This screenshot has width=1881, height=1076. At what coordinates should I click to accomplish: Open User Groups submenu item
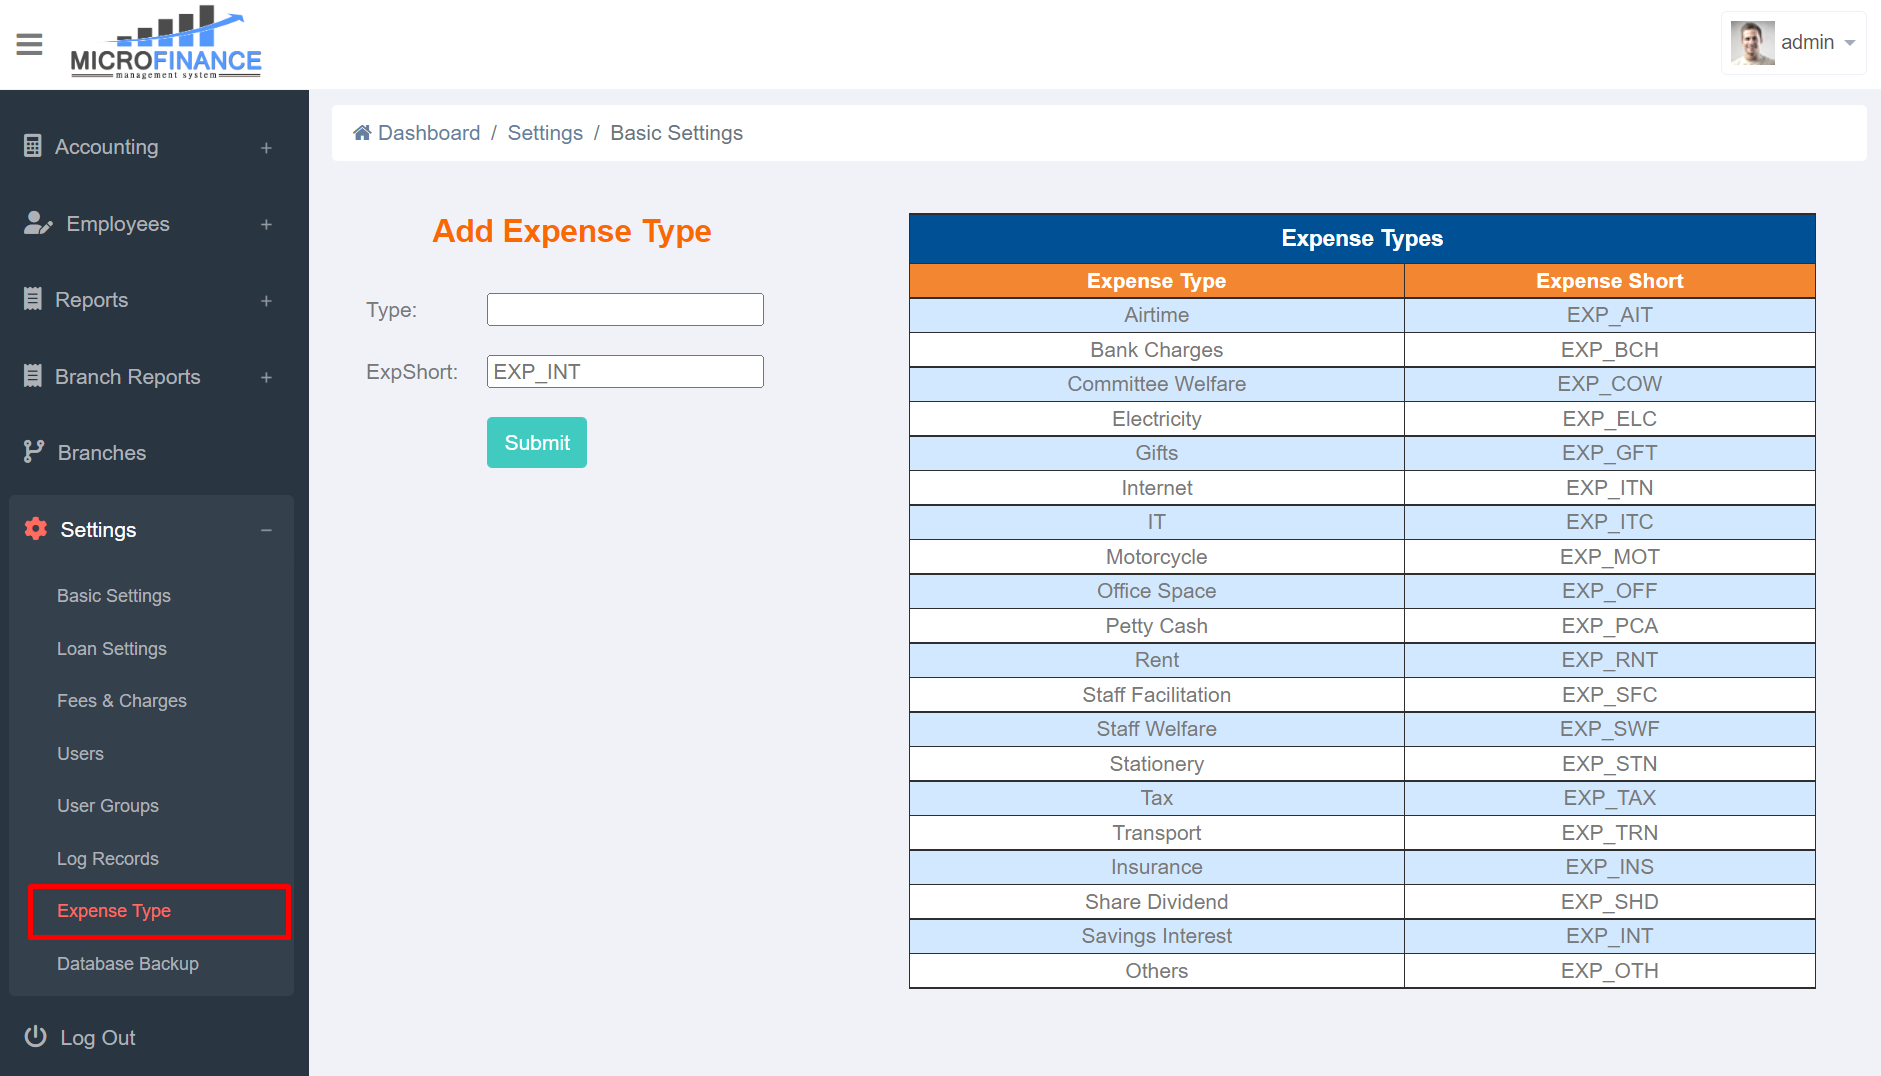108,806
